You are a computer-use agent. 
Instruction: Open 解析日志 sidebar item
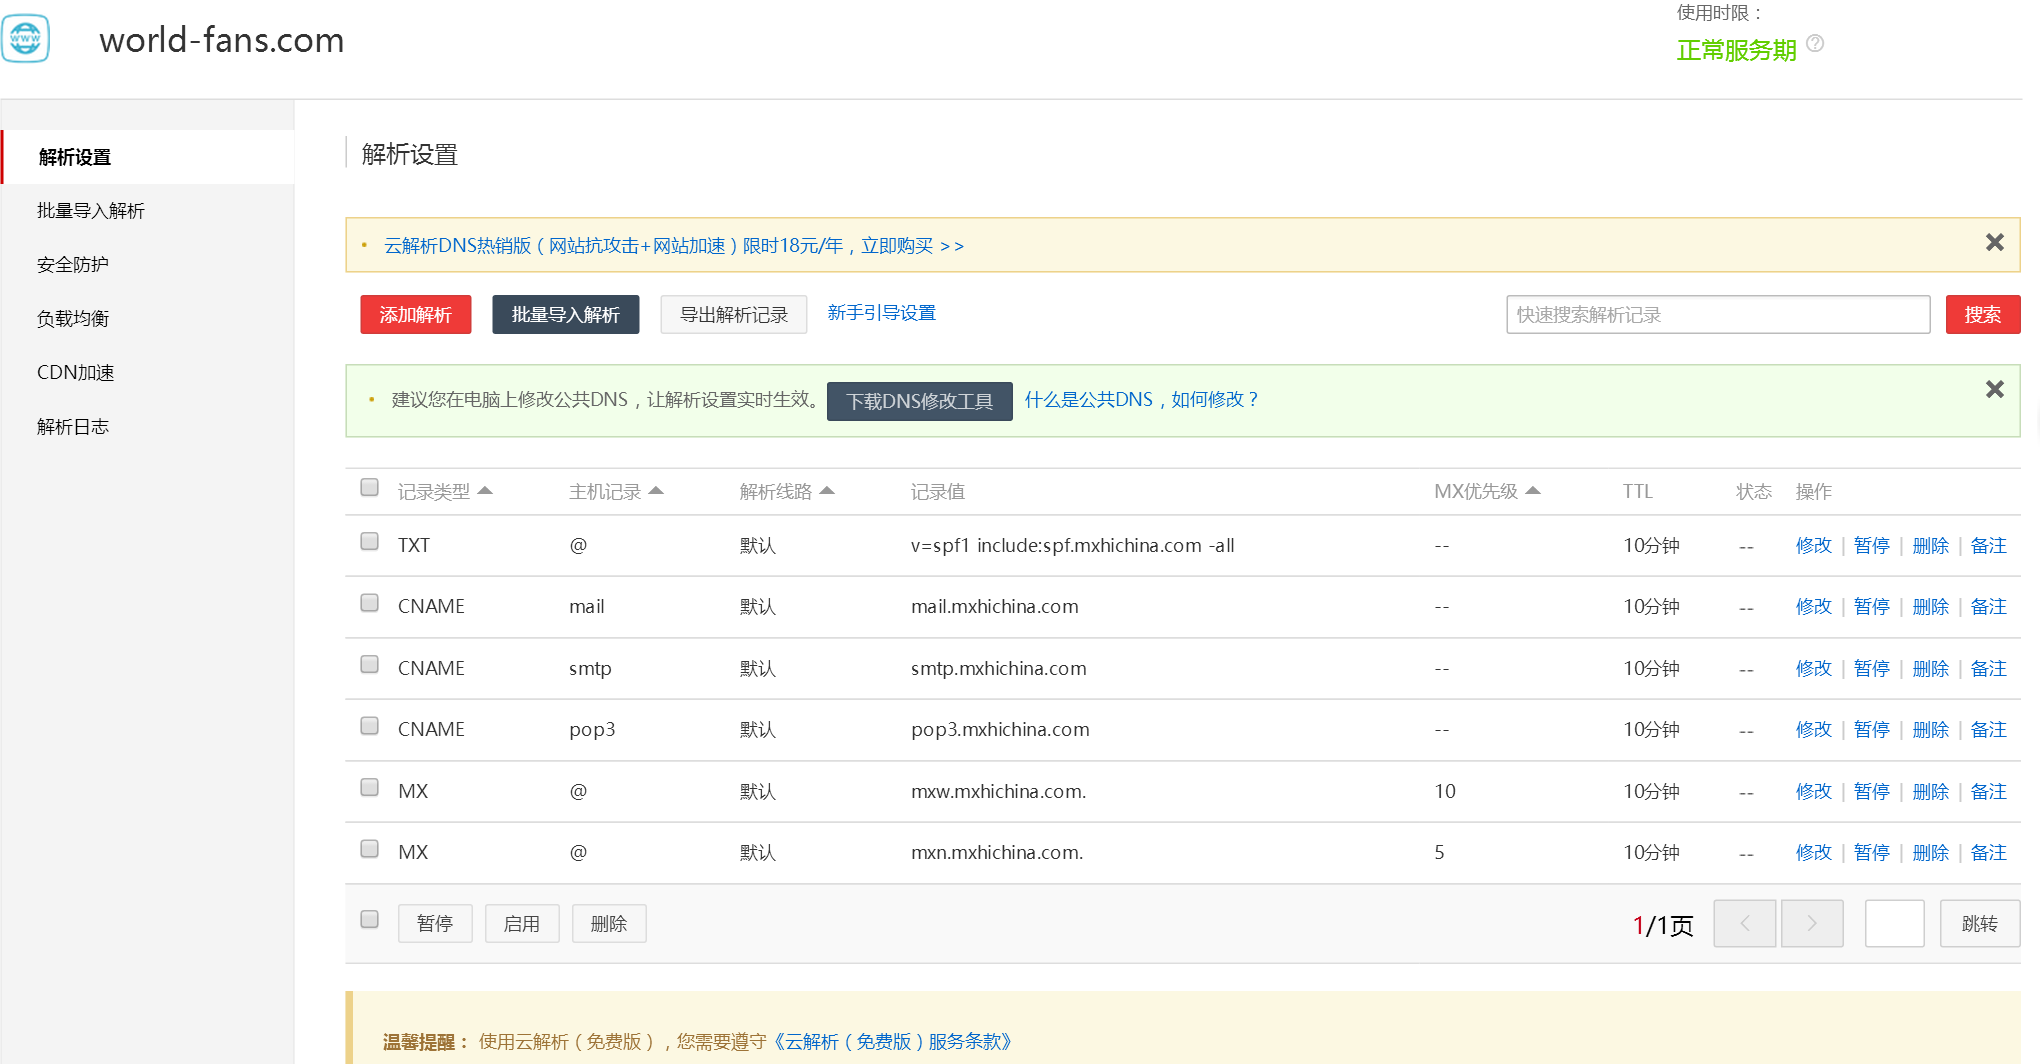(73, 427)
